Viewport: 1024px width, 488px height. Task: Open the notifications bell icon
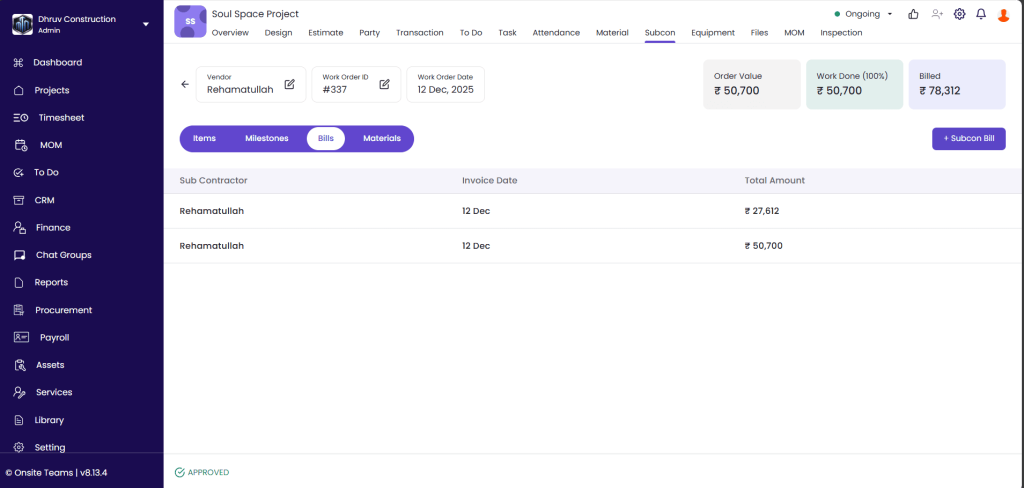[x=981, y=14]
